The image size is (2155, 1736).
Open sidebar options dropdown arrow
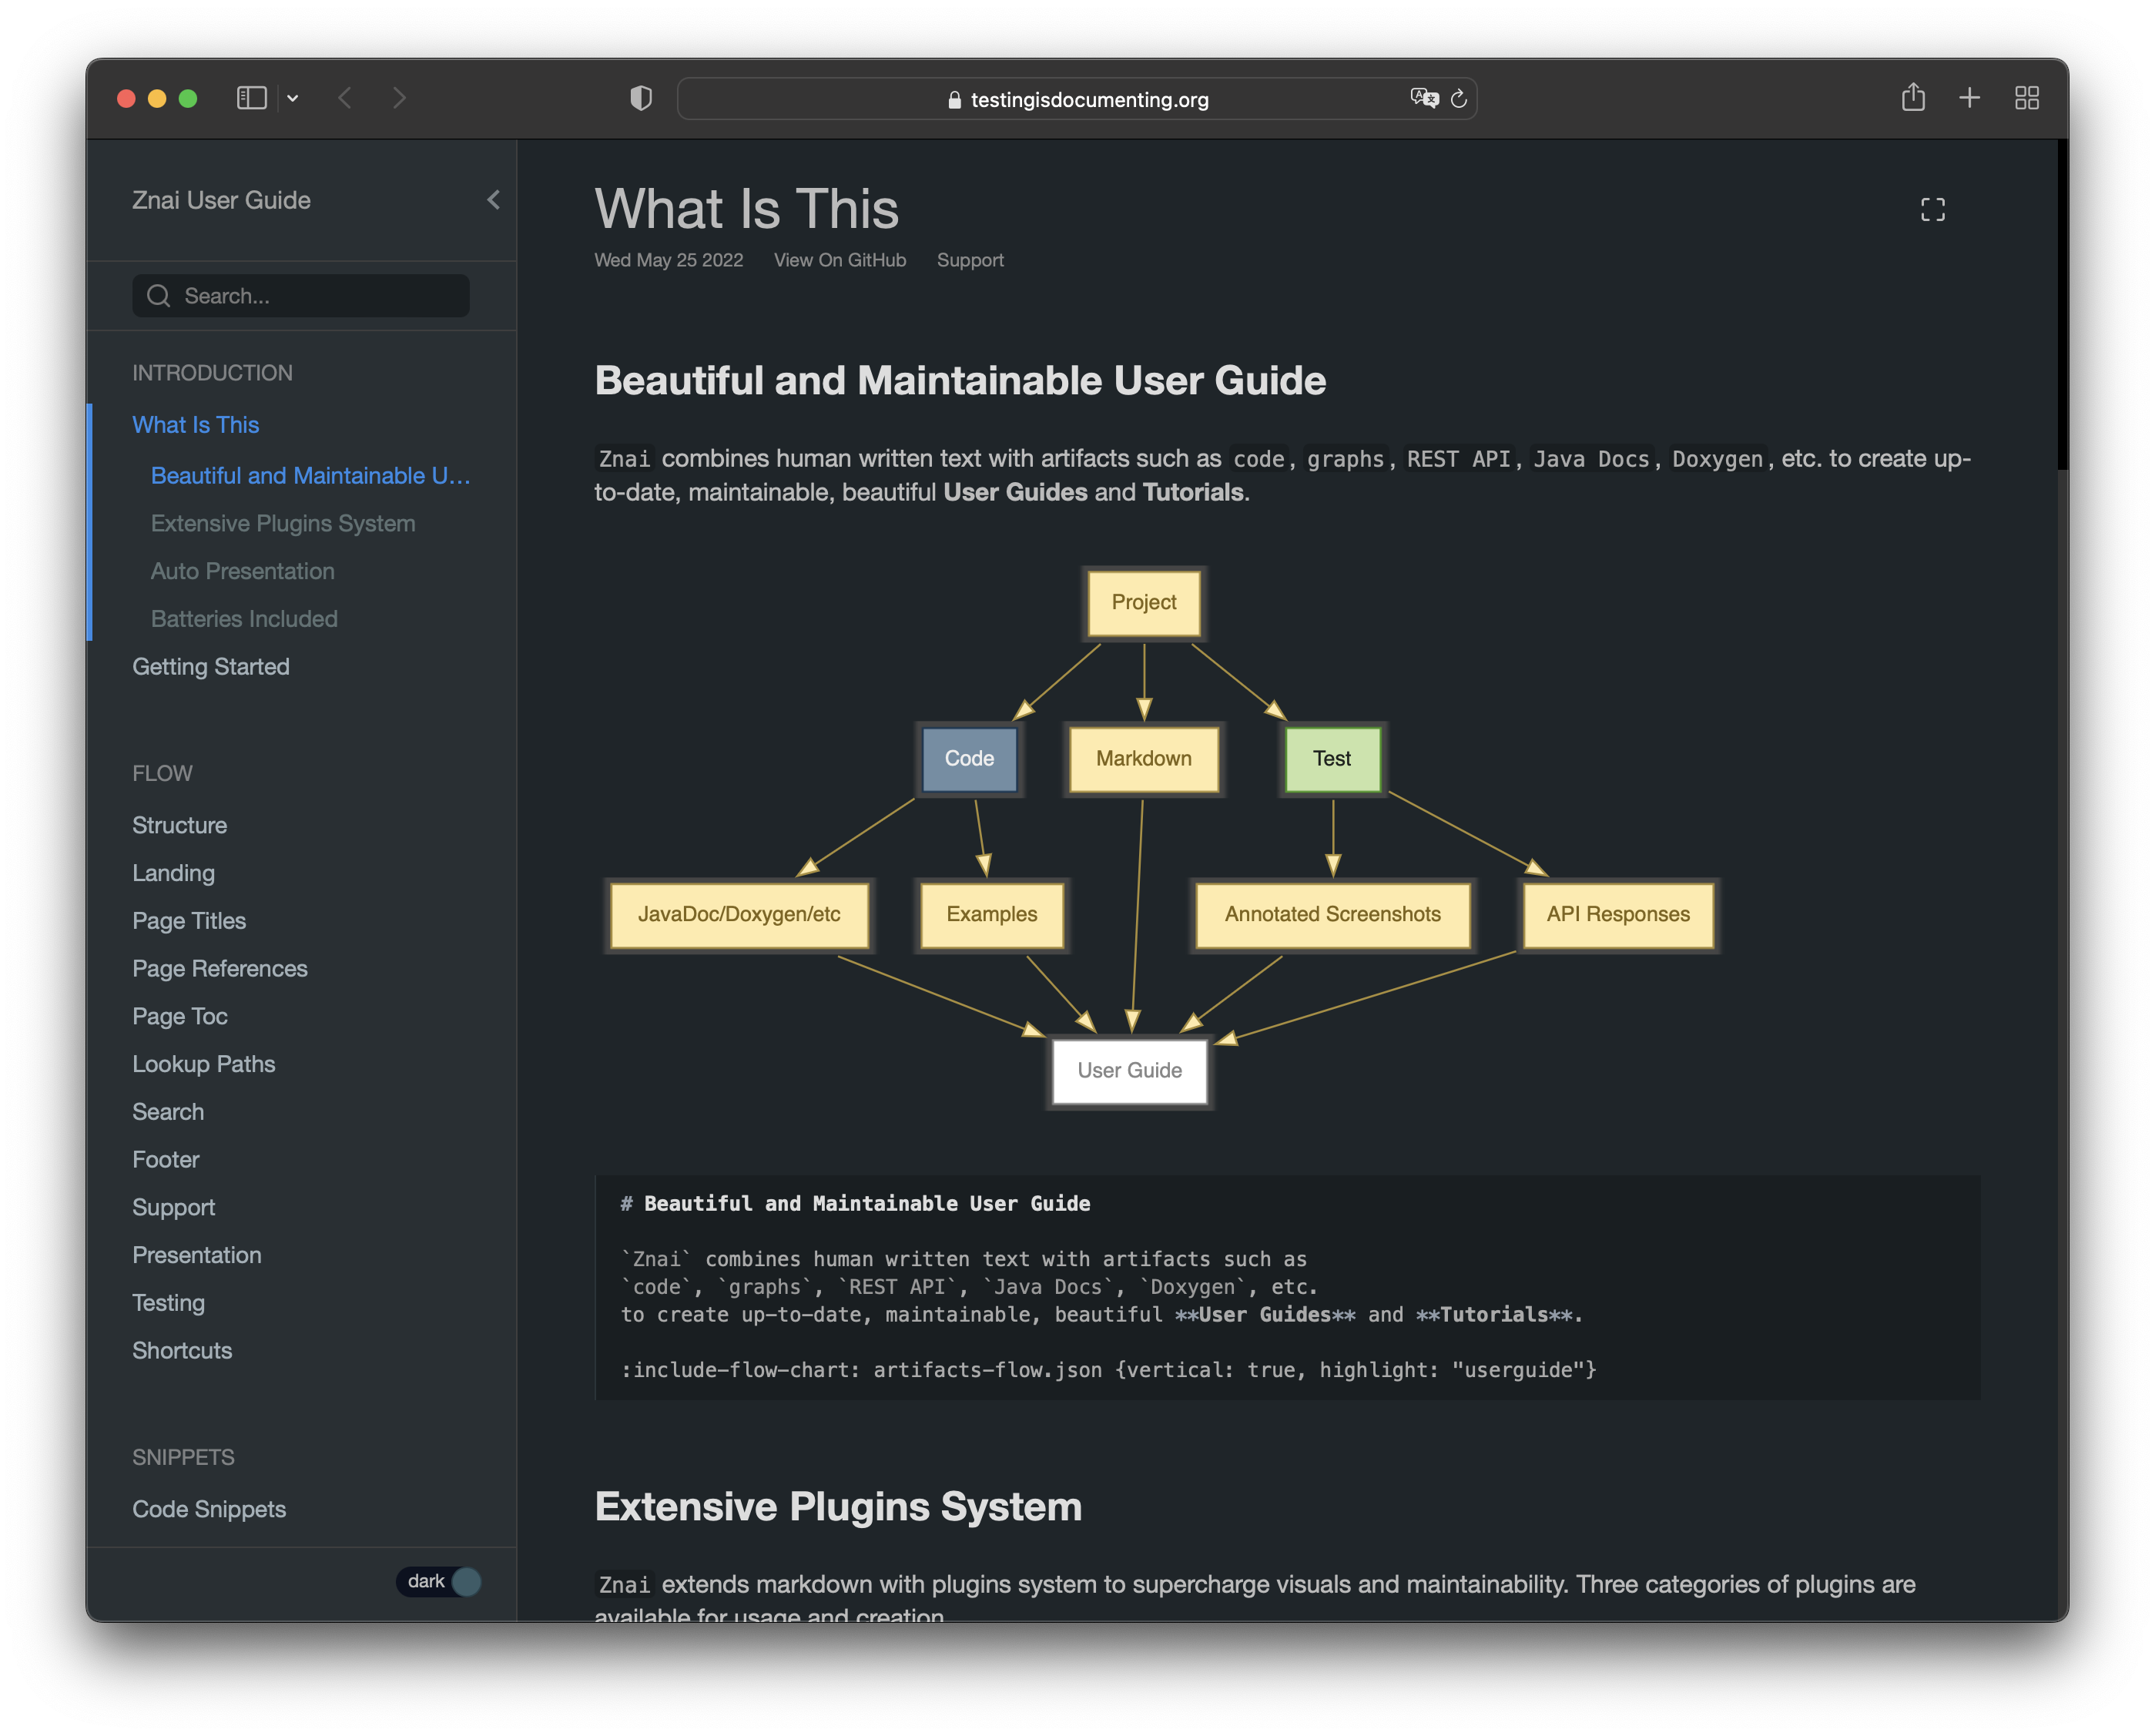pos(293,98)
